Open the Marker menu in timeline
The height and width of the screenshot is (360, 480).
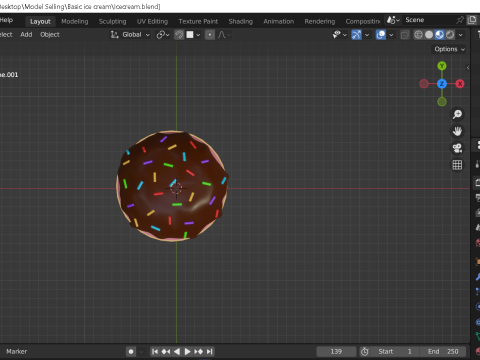pos(17,352)
